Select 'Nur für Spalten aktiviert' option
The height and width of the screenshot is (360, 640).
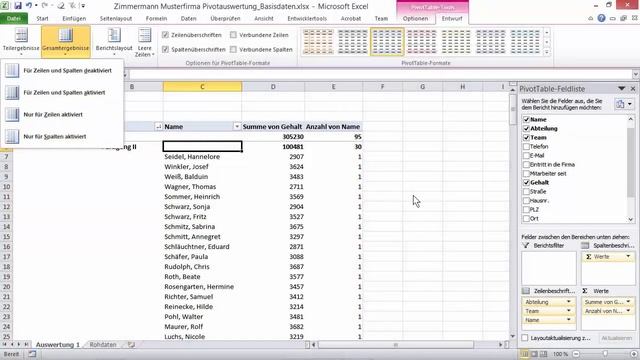click(x=62, y=137)
